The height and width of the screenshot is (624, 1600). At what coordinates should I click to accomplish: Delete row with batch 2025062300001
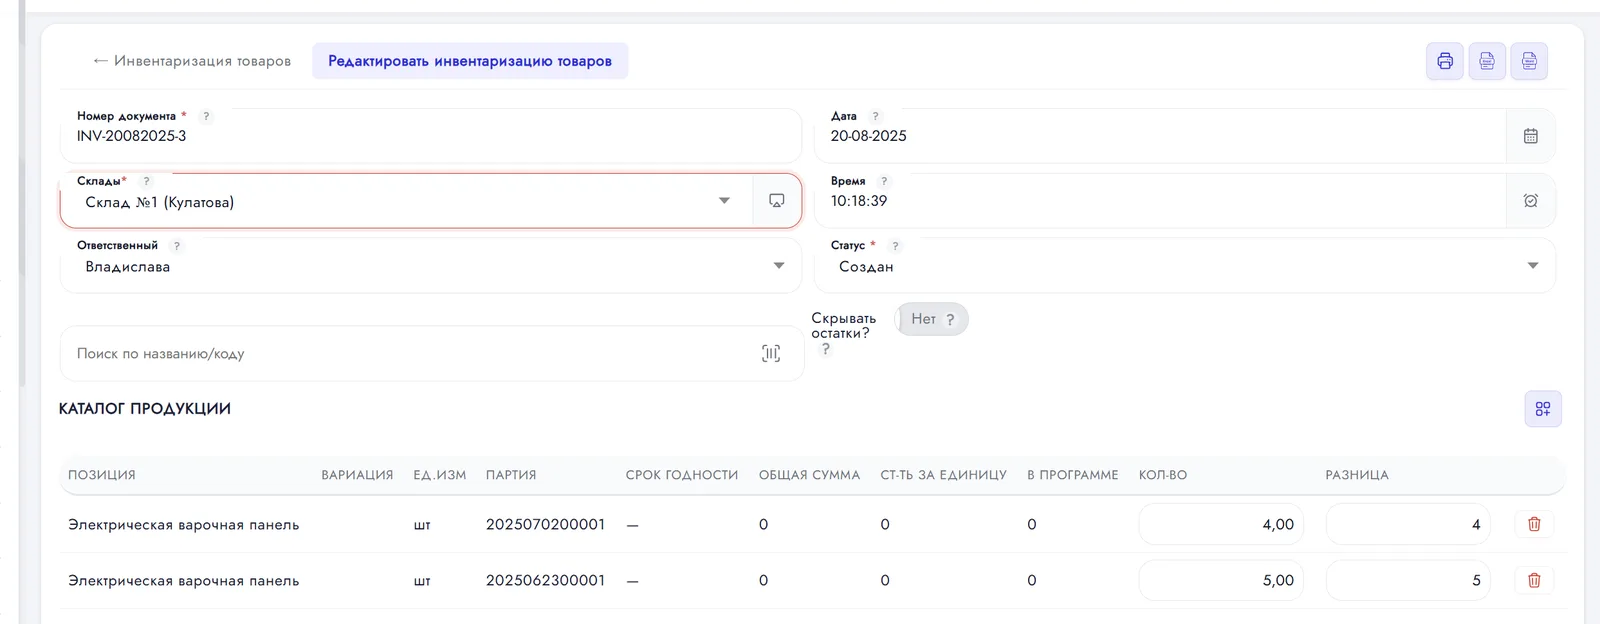coord(1534,580)
